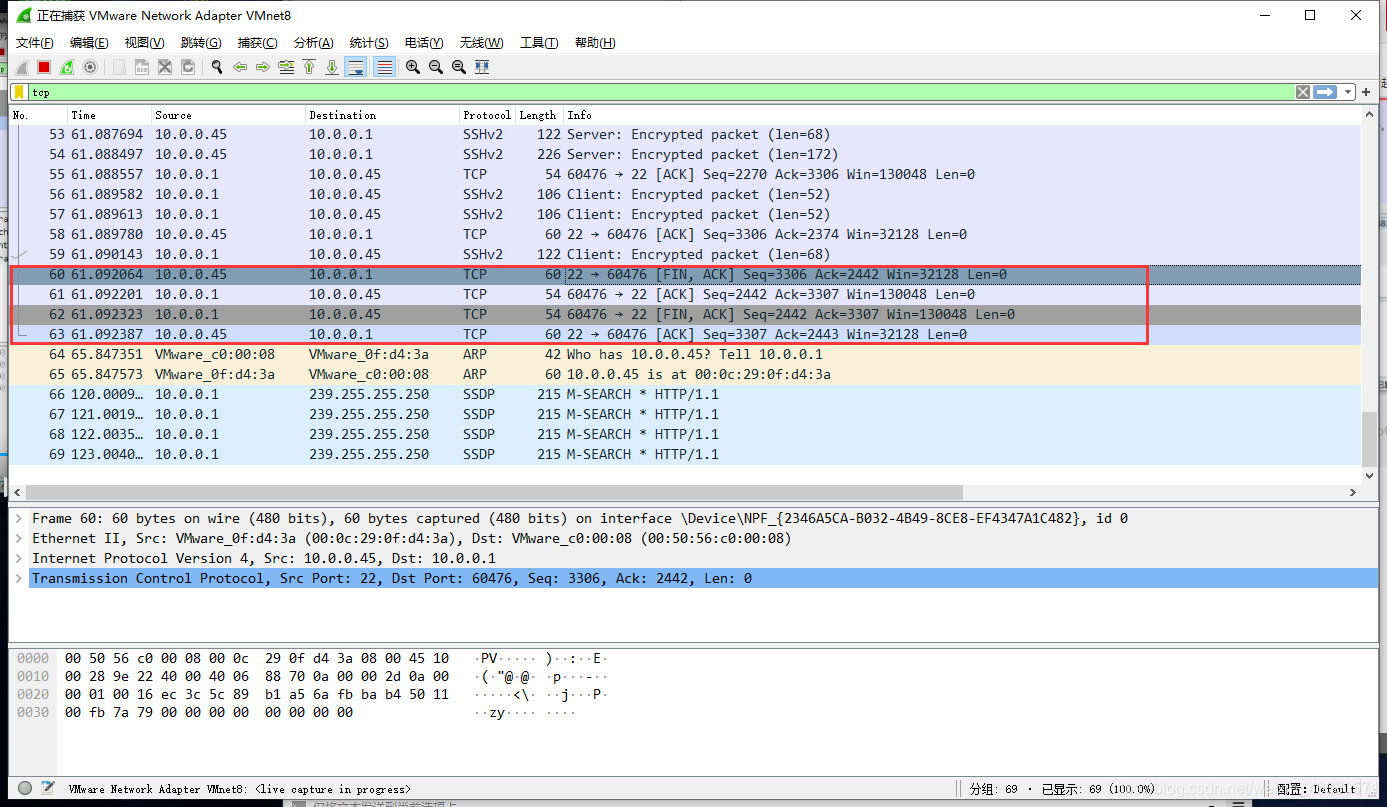
Task: Open the 文件(F) menu
Action: point(35,42)
